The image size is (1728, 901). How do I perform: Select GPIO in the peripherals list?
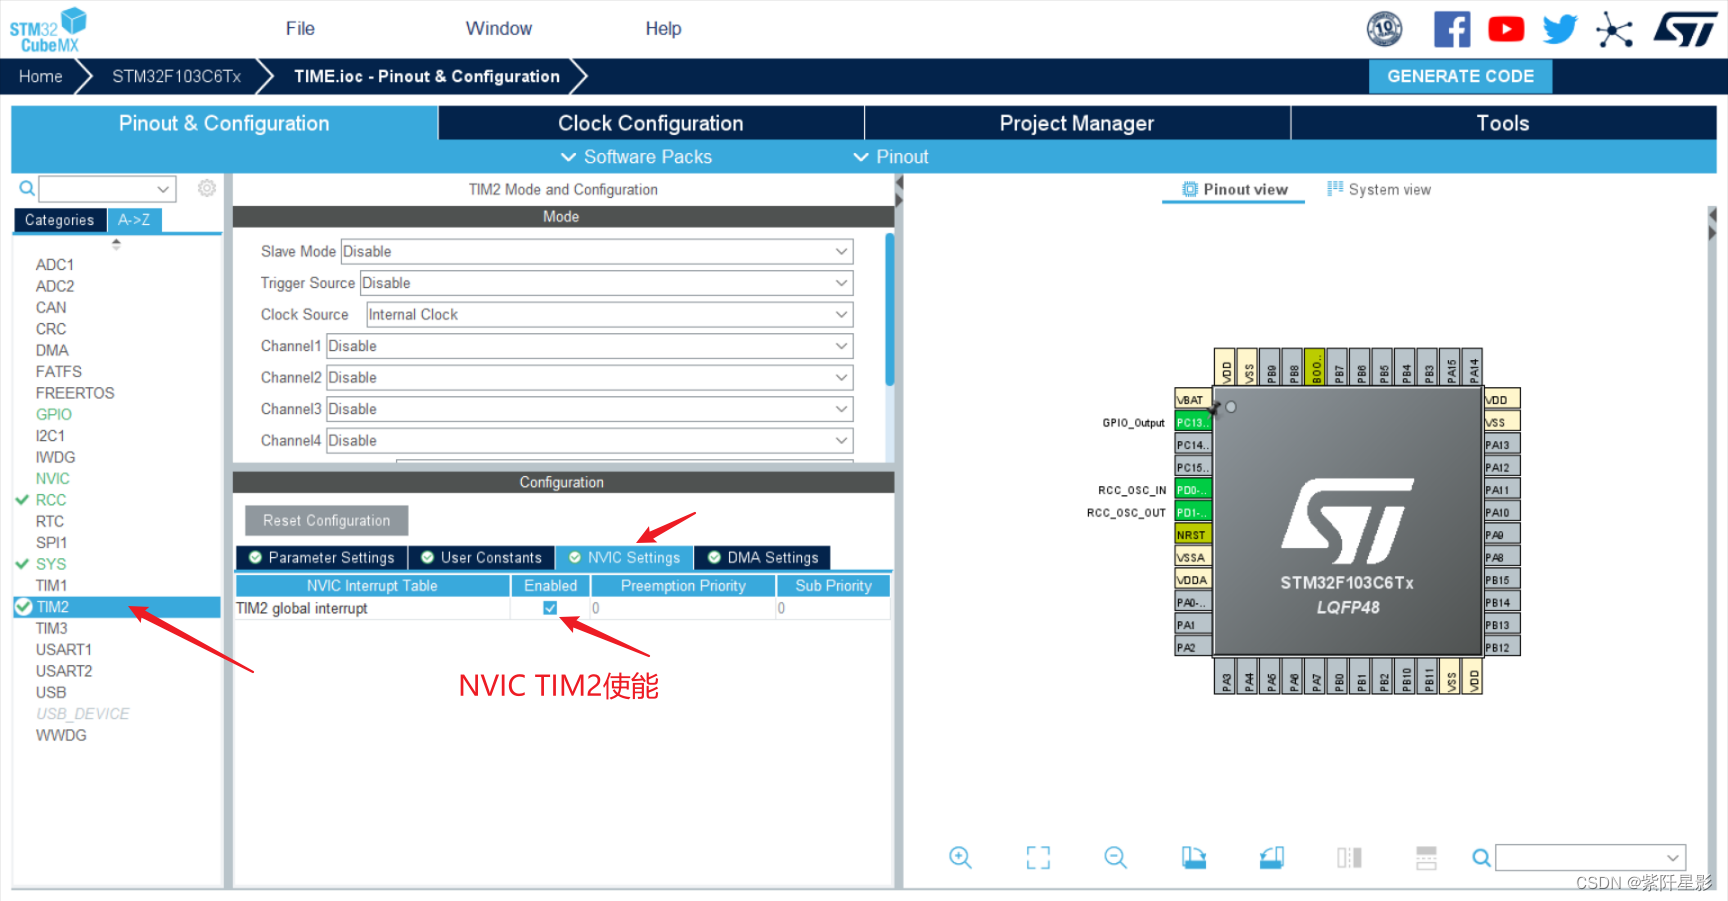[54, 415]
